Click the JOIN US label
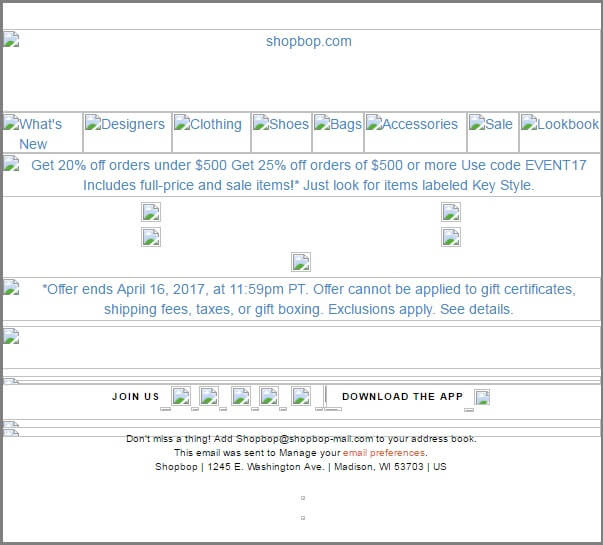This screenshot has width=603, height=545. tap(136, 397)
